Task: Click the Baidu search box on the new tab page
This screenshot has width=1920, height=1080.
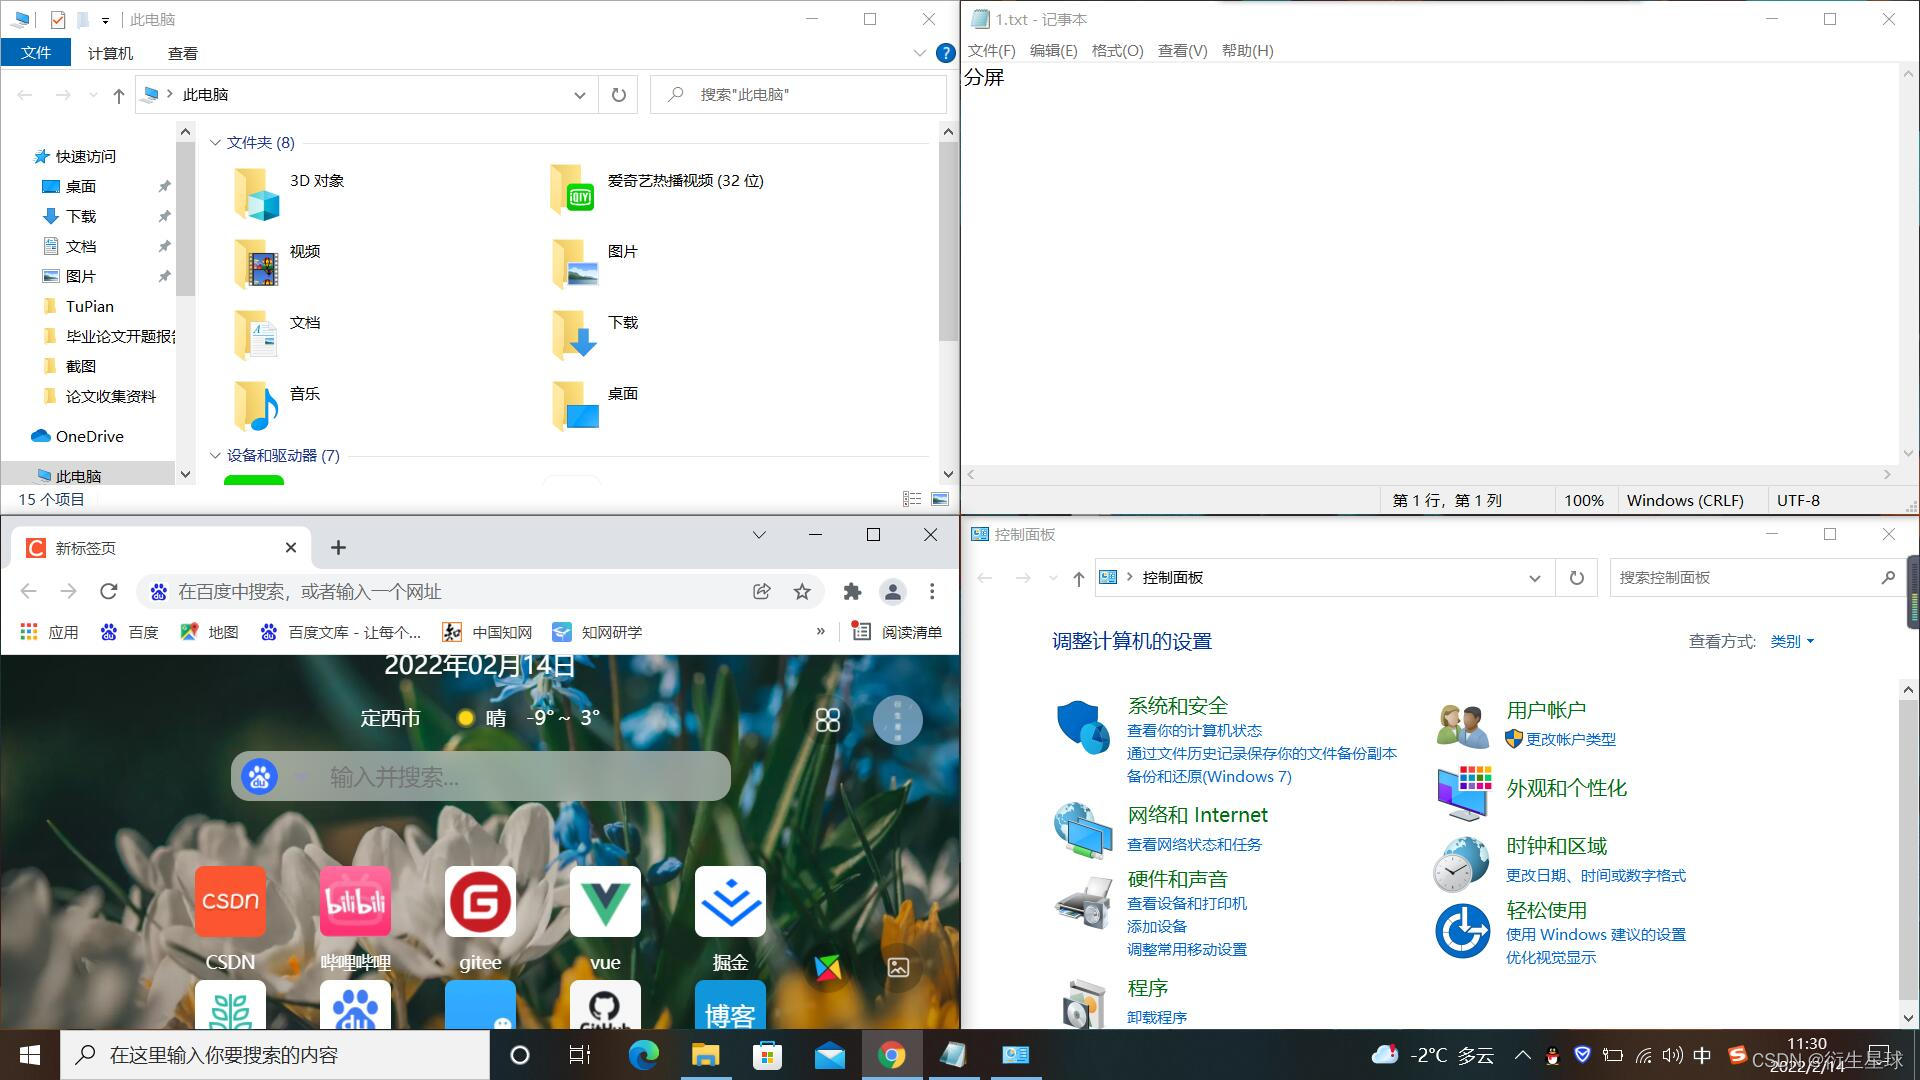Action: coord(480,776)
